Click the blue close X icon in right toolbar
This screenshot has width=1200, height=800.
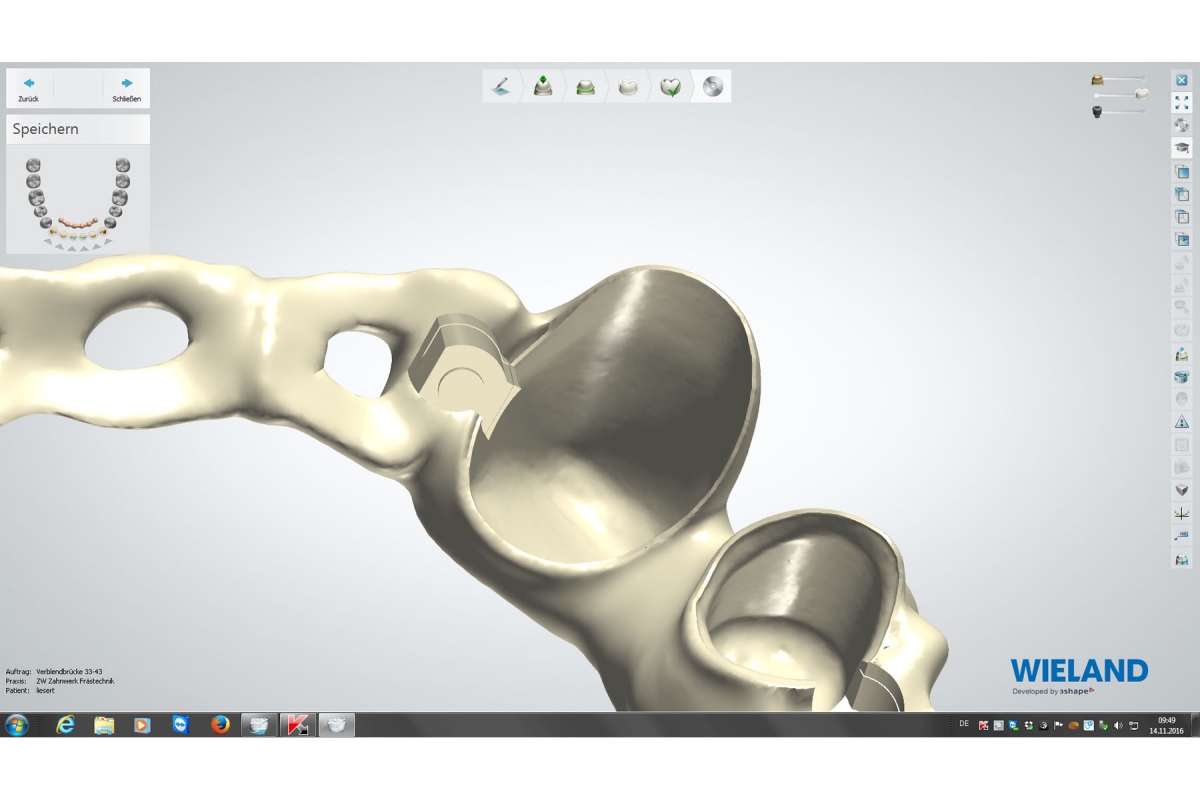click(x=1181, y=79)
